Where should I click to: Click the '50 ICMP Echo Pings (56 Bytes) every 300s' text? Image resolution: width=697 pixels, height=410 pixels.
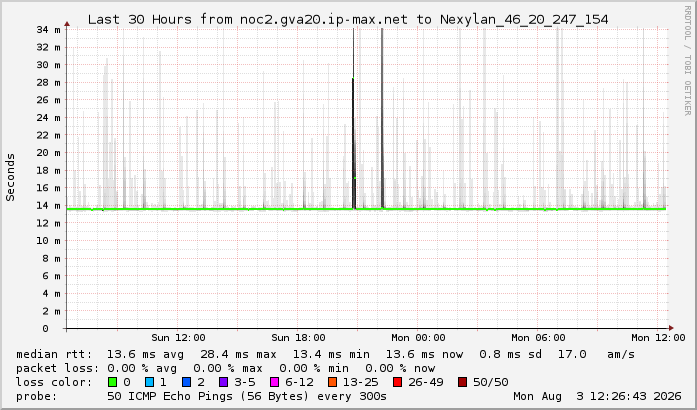[247, 396]
